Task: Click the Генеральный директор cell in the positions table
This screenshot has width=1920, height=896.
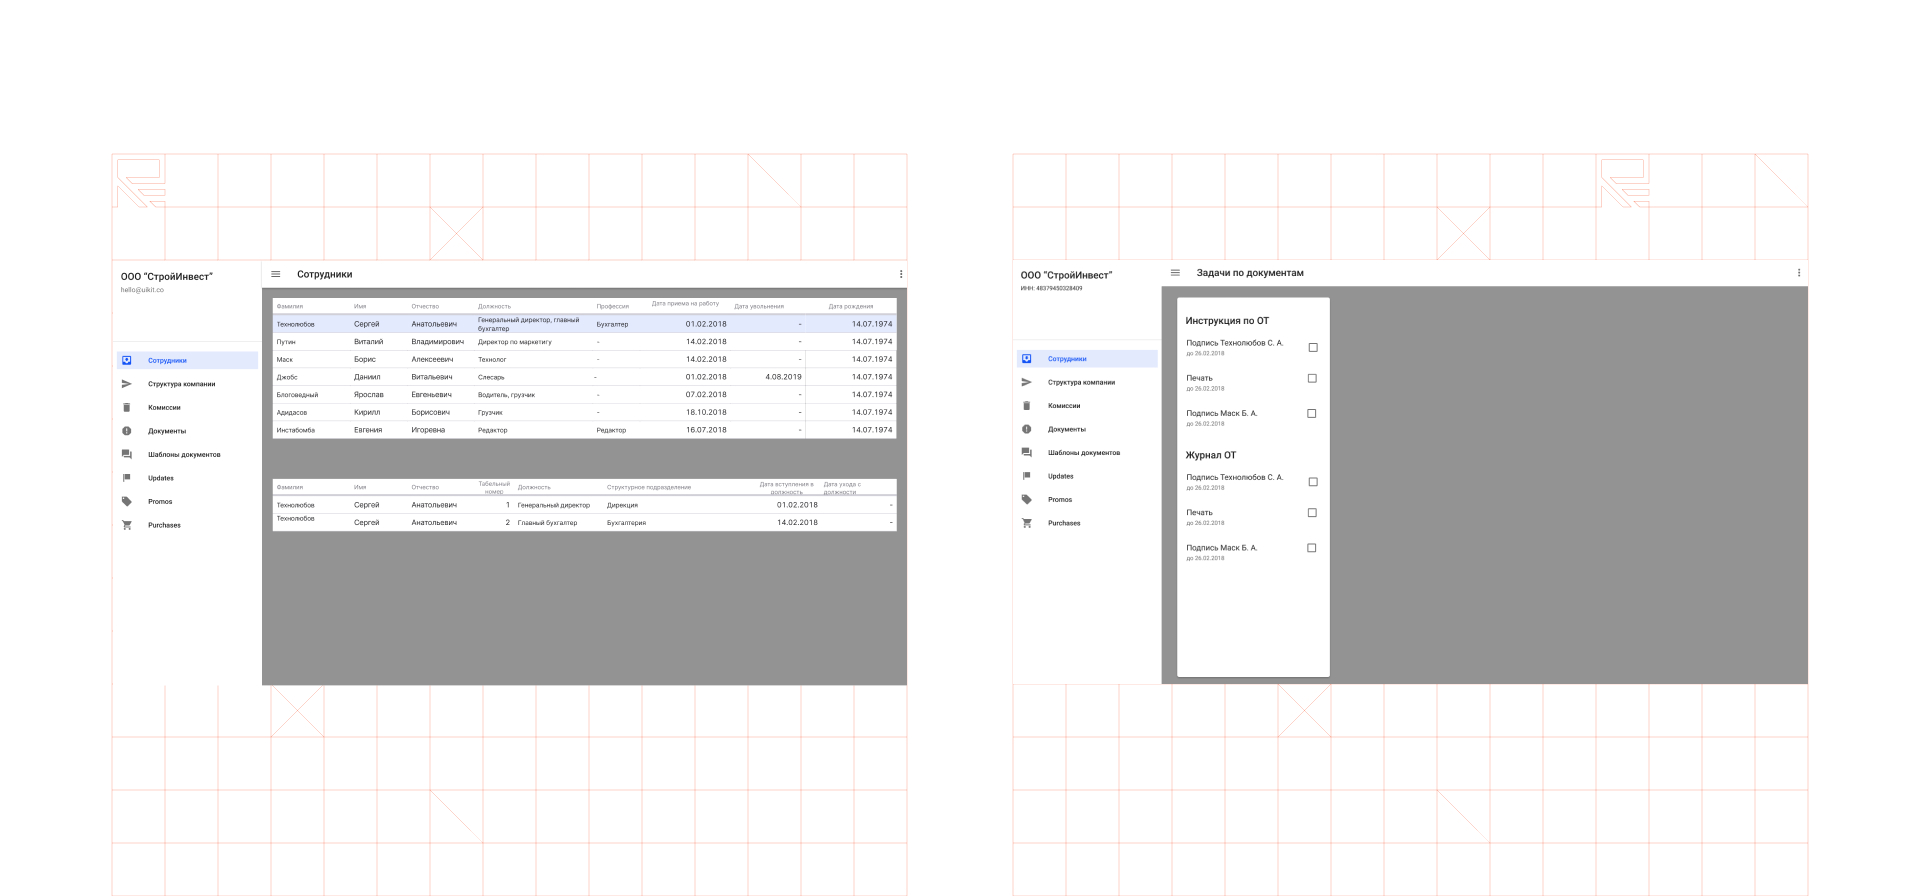Action: coord(554,505)
